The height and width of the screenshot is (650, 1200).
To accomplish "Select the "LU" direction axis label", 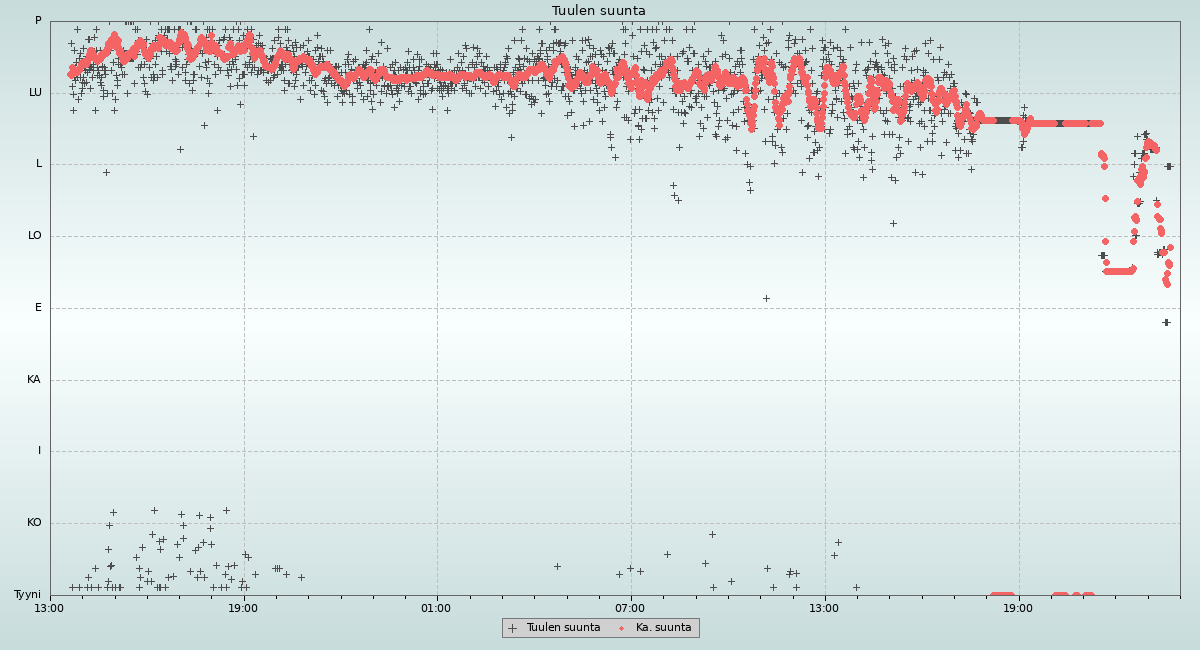I will click(x=35, y=93).
